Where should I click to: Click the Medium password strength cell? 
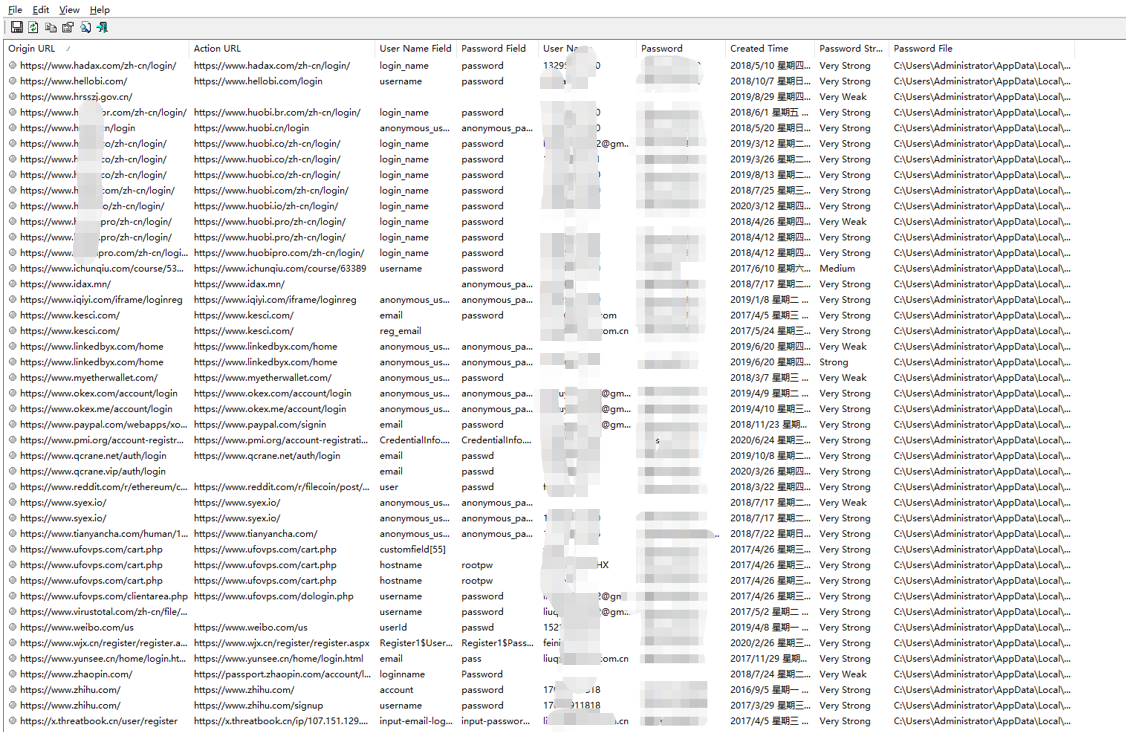pyautogui.click(x=837, y=268)
